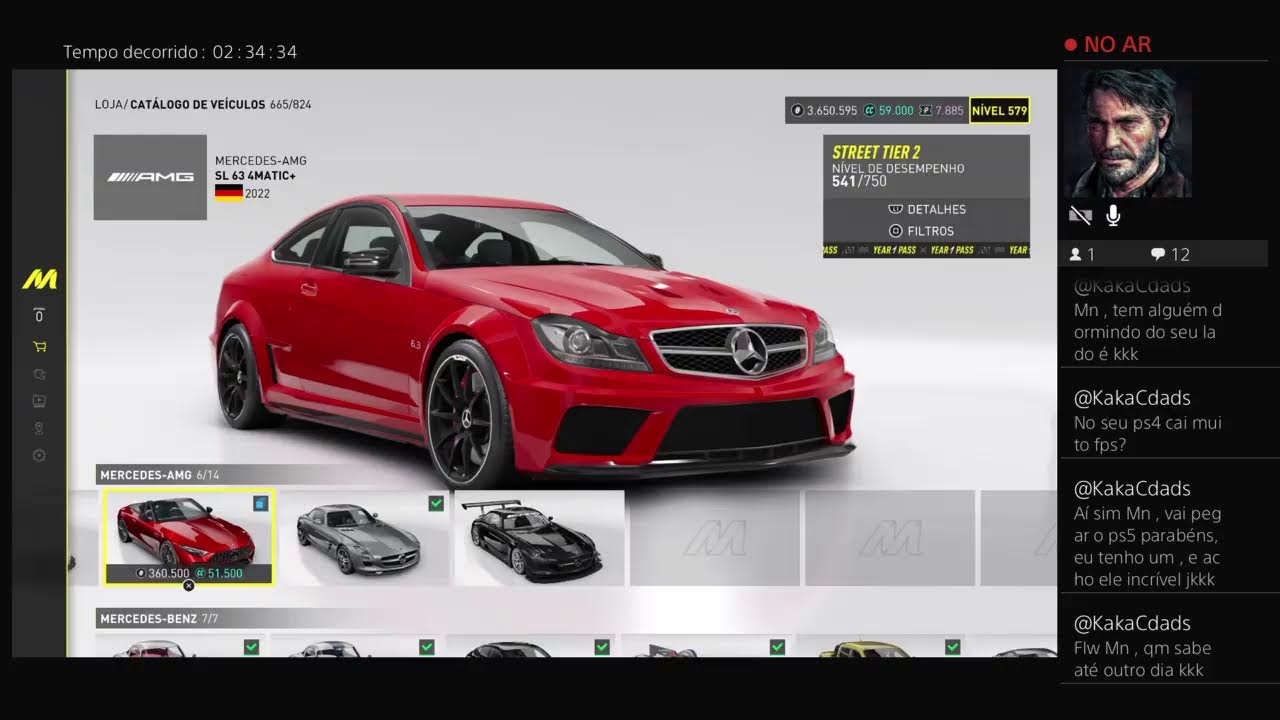Screen dimensions: 1280x720
Task: Click the 541/750 performance level value
Action: point(859,182)
